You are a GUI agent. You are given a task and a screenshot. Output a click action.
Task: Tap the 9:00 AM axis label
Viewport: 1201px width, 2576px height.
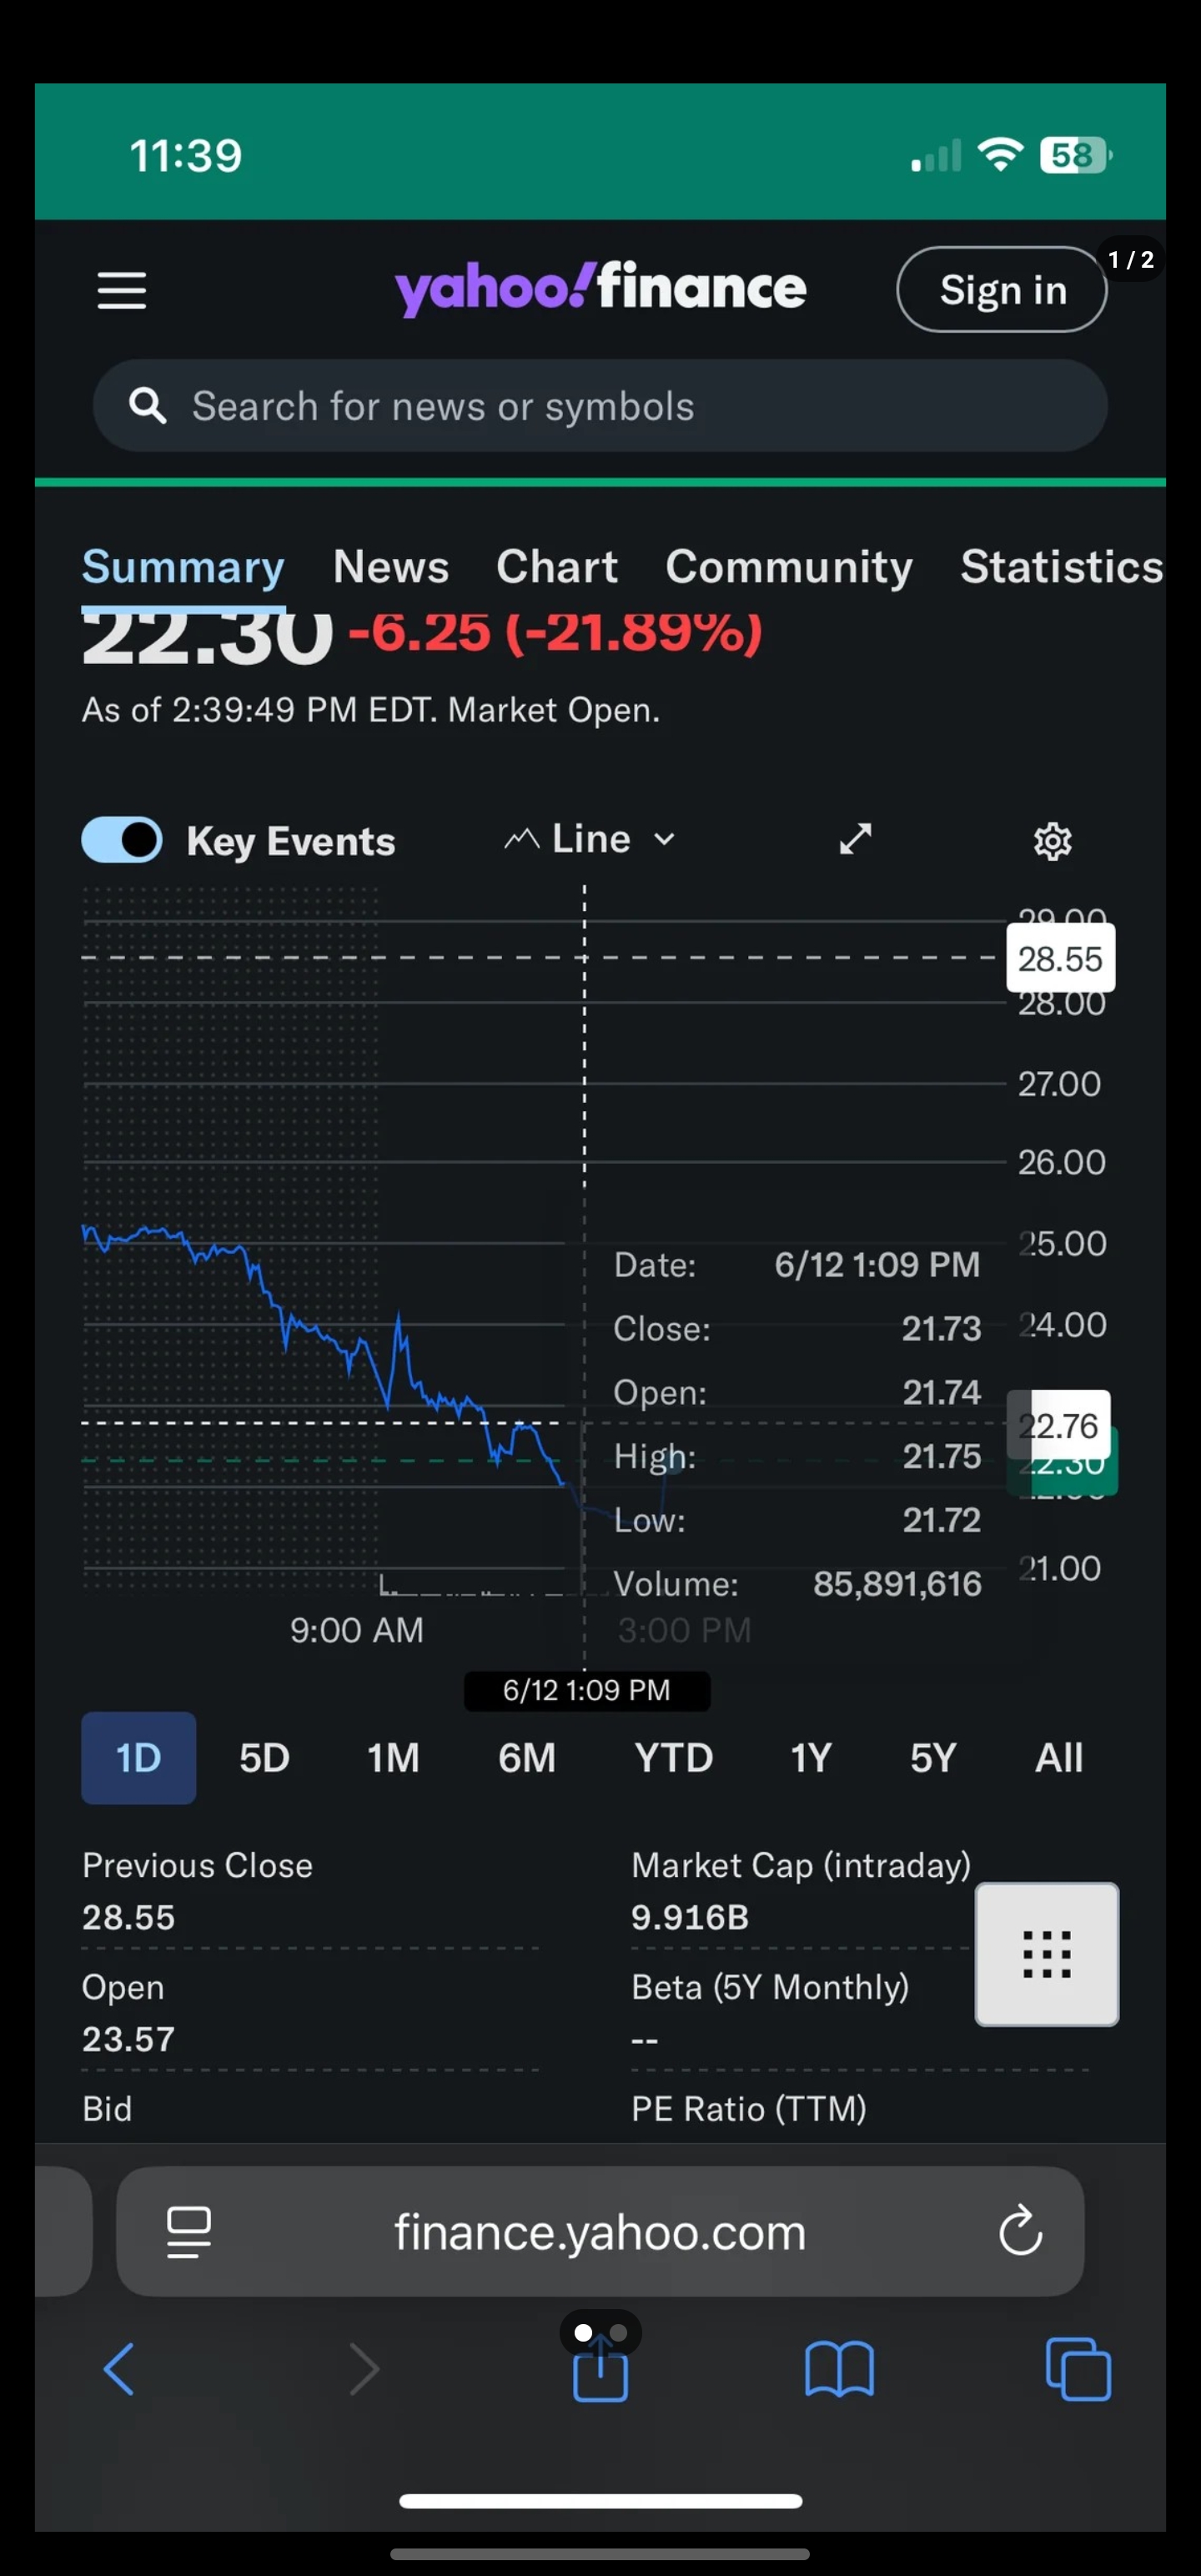pyautogui.click(x=357, y=1630)
